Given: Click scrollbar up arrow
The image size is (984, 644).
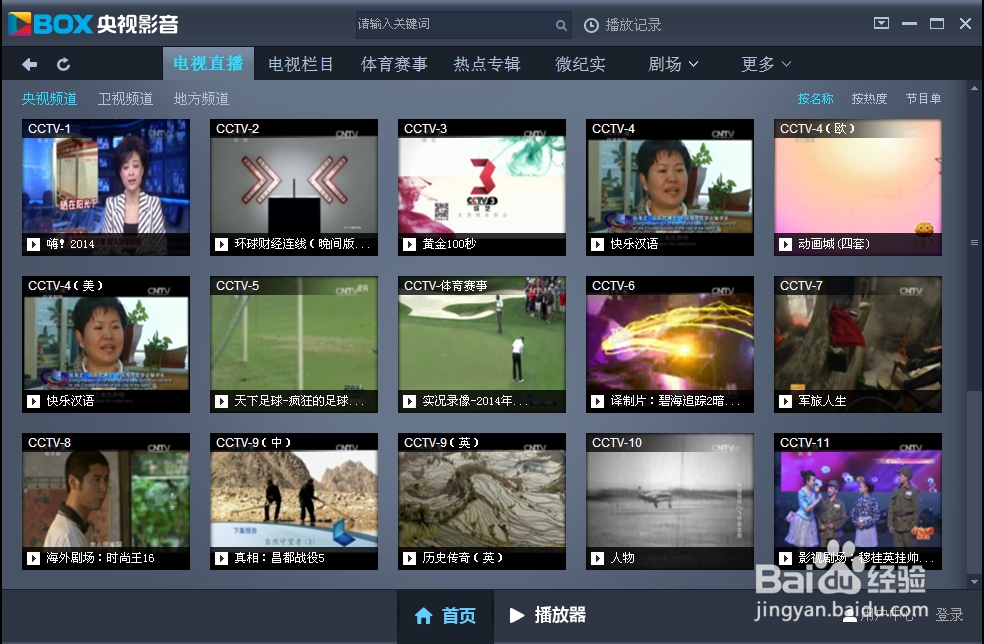Looking at the screenshot, I should pos(974,89).
